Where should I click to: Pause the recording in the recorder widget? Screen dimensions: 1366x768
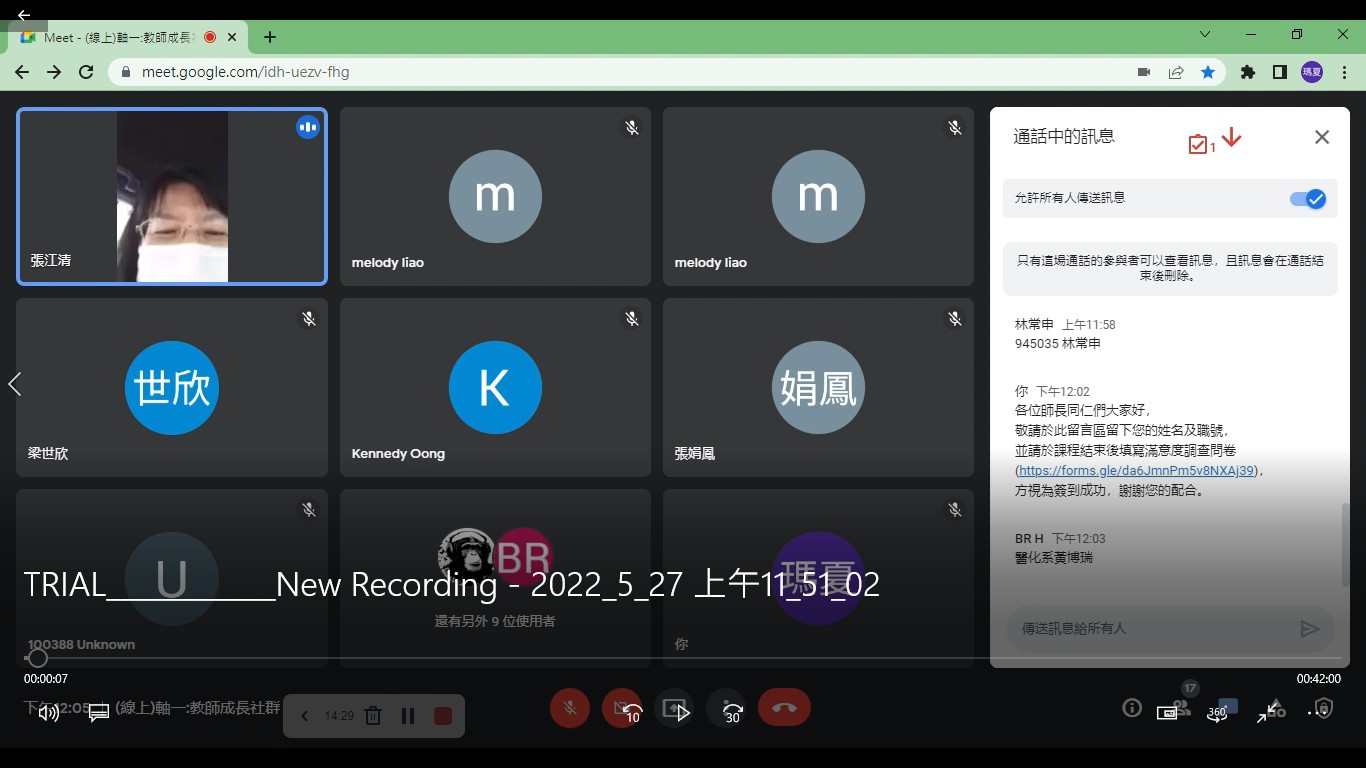pyautogui.click(x=408, y=716)
